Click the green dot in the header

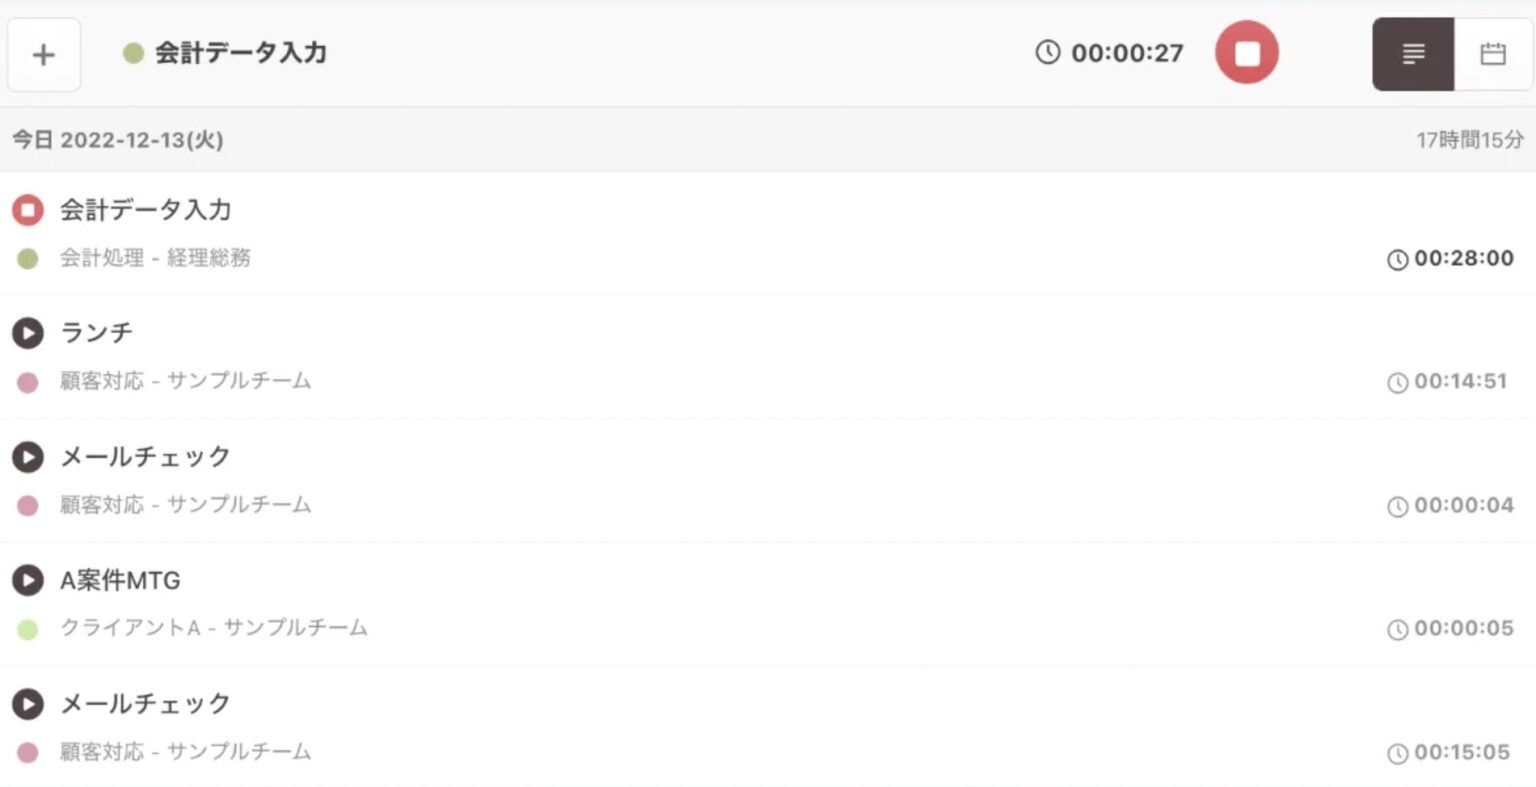pos(133,53)
